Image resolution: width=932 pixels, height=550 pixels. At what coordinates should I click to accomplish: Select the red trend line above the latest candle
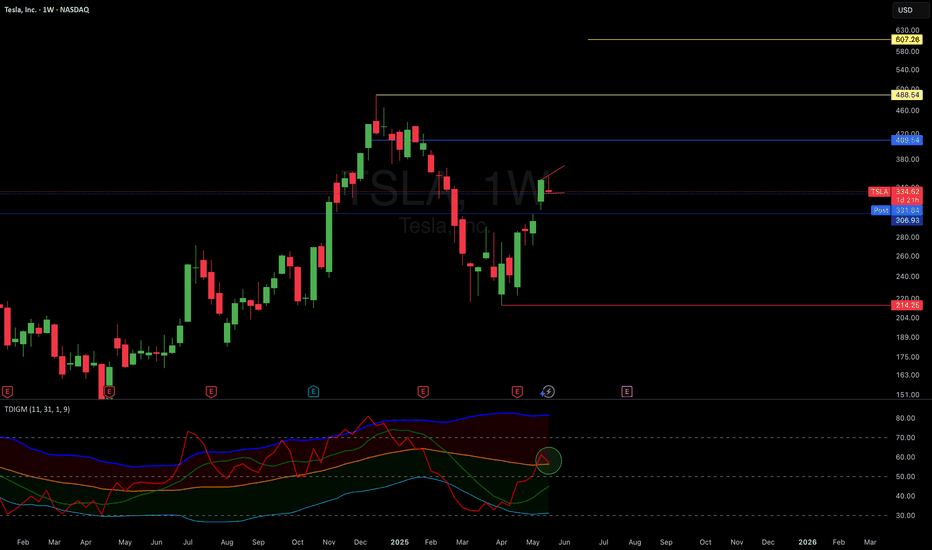(553, 172)
